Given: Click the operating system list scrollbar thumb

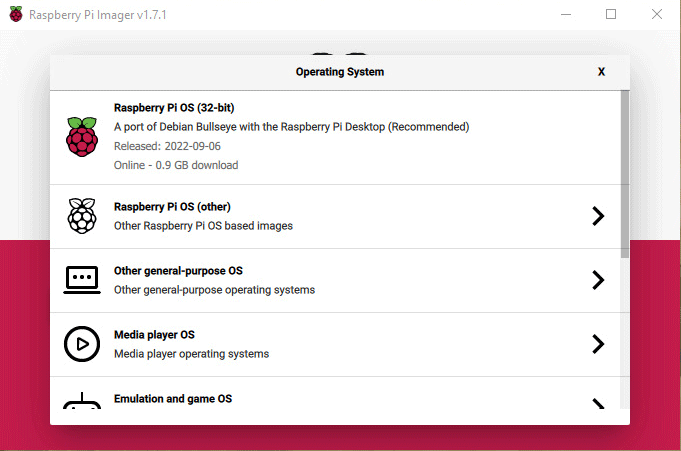Looking at the screenshot, I should click(625, 174).
